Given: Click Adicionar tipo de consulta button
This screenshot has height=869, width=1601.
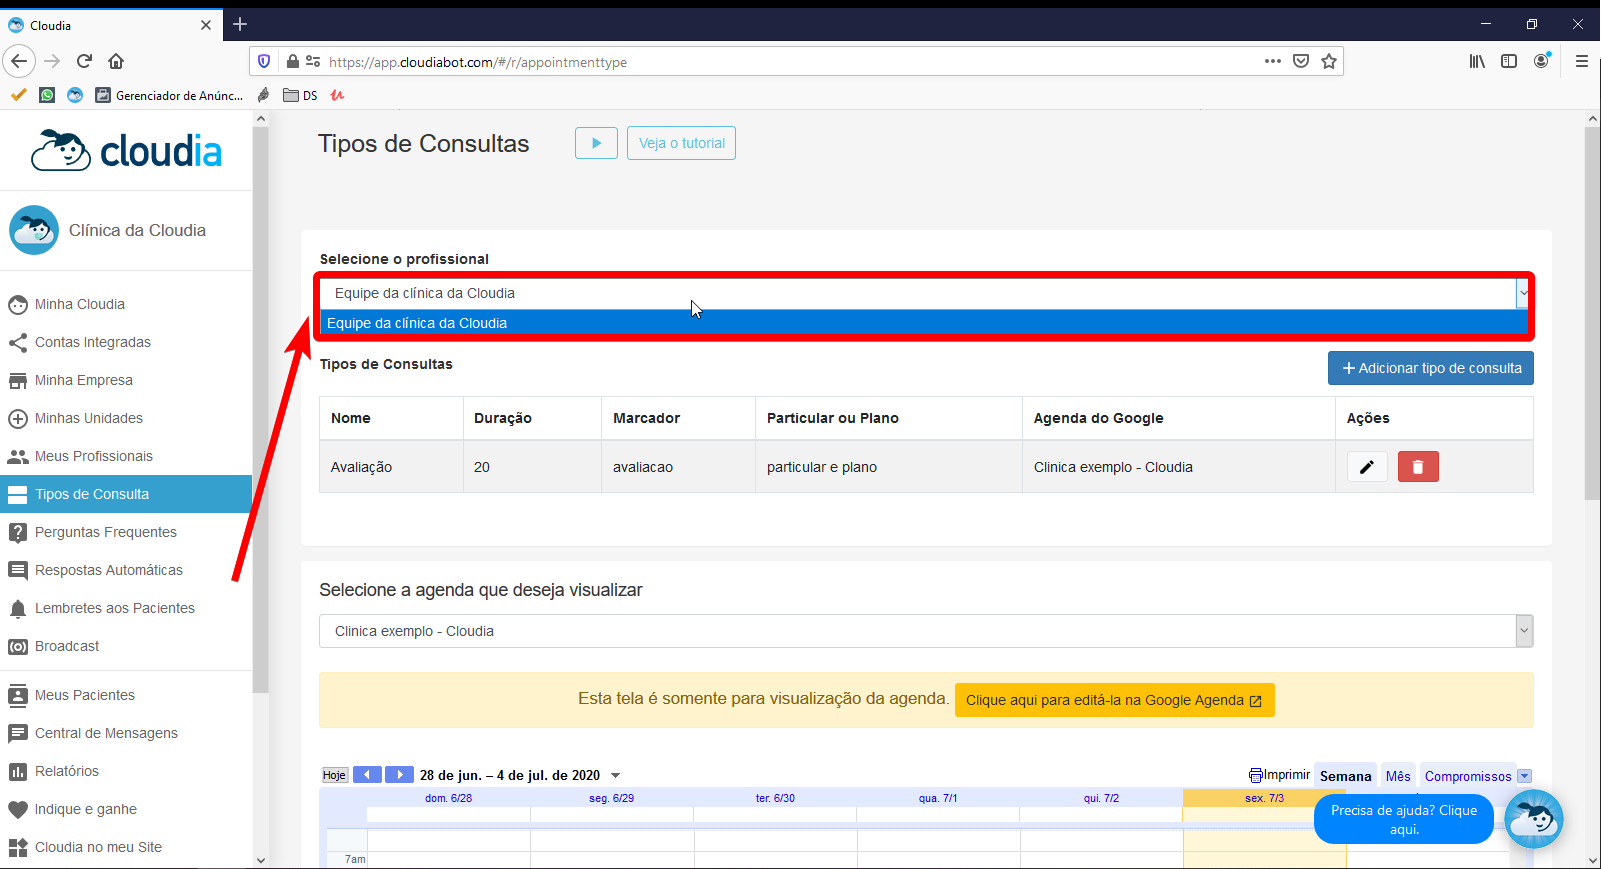Looking at the screenshot, I should 1431,368.
